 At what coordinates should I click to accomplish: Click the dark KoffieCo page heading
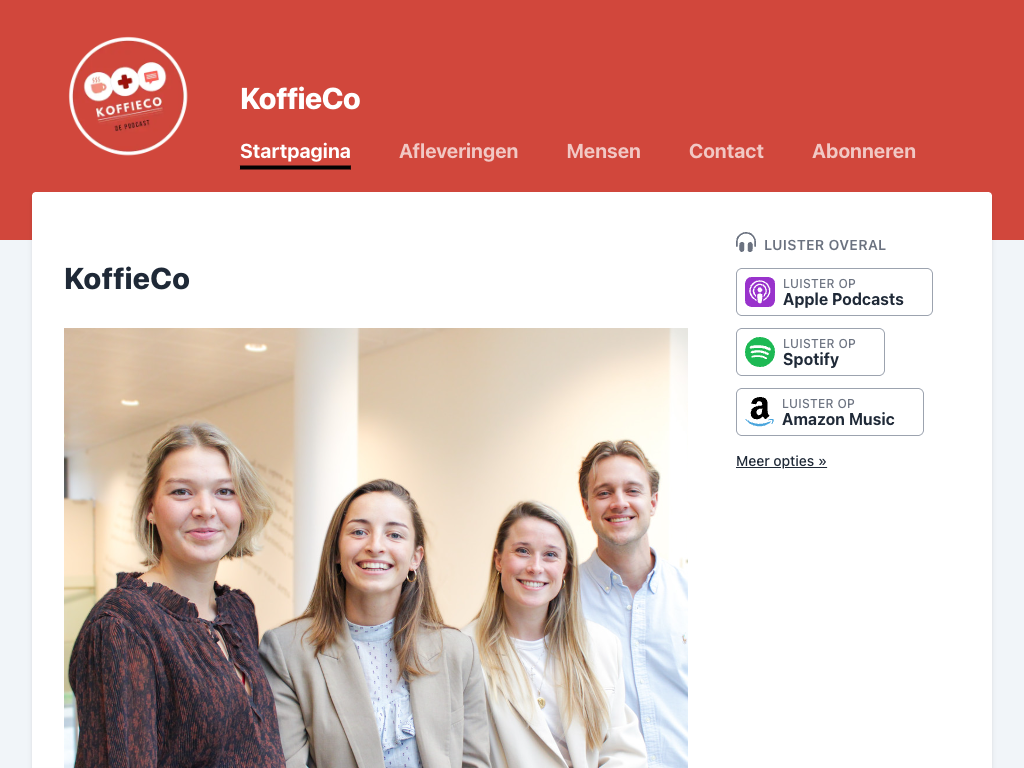[x=127, y=279]
